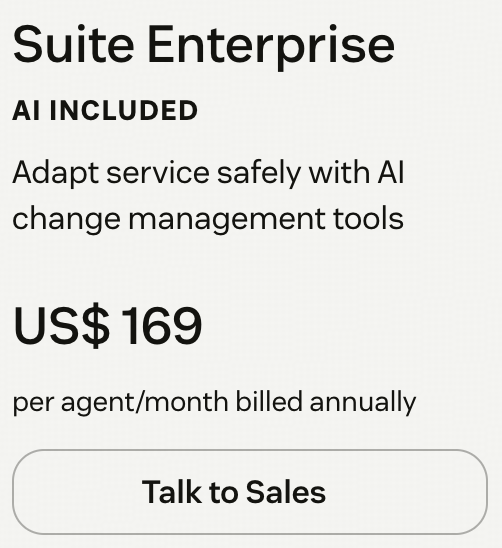Image resolution: width=502 pixels, height=548 pixels.
Task: Click the change management tools text line
Action: click(x=208, y=219)
